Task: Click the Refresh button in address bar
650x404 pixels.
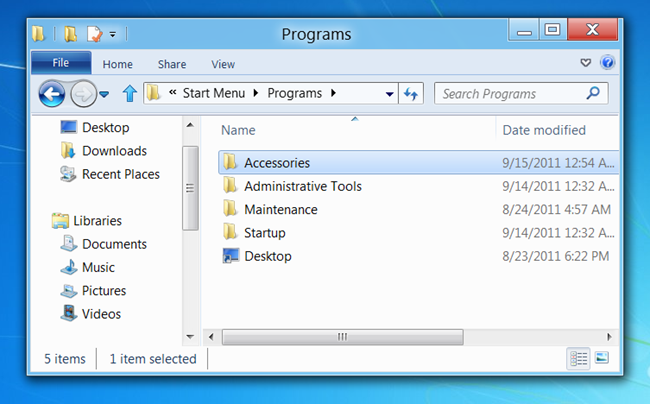Action: (411, 94)
